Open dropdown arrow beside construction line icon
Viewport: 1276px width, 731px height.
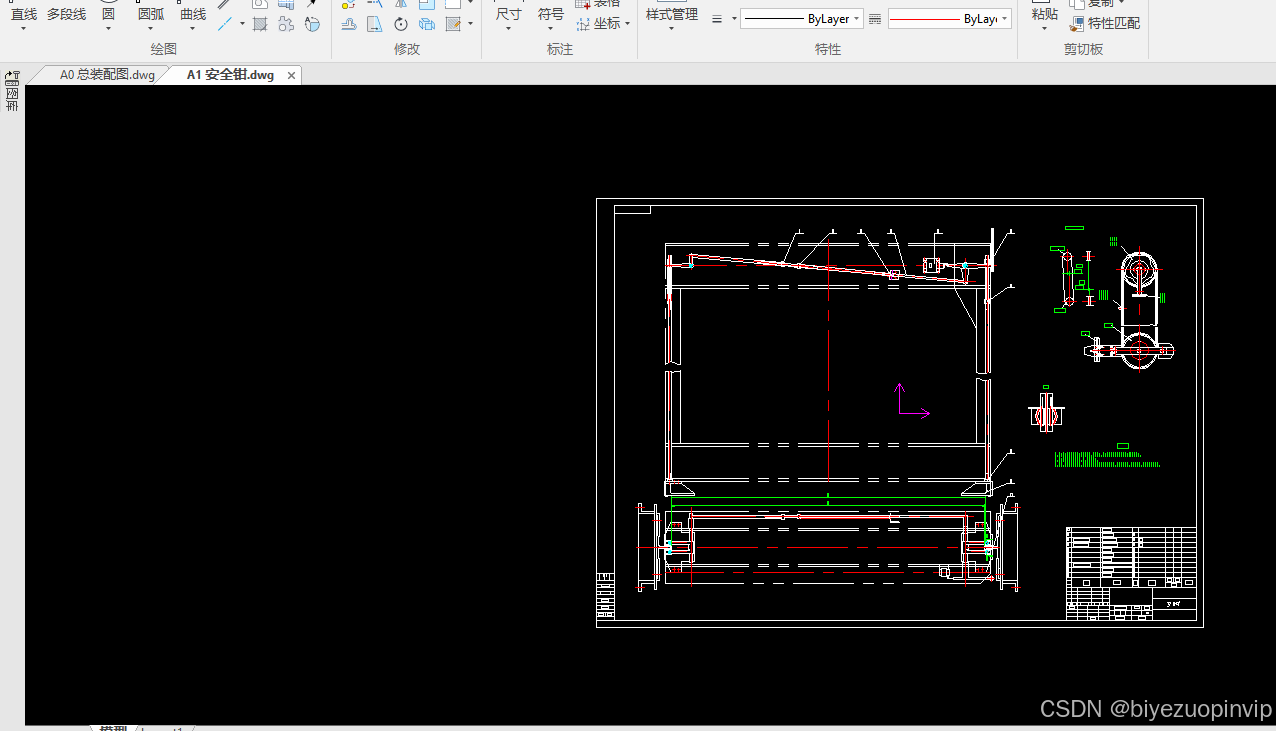[x=242, y=23]
